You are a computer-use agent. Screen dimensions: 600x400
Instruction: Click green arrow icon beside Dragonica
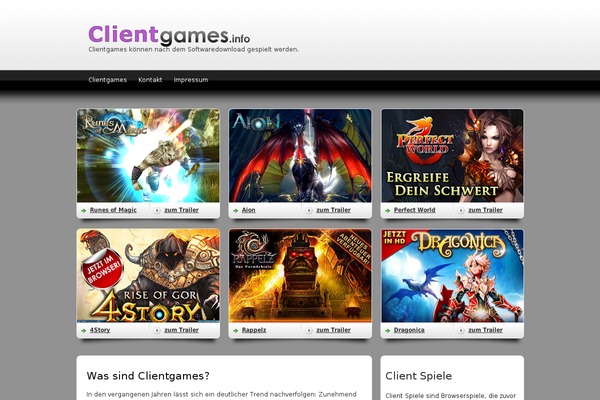tap(388, 330)
